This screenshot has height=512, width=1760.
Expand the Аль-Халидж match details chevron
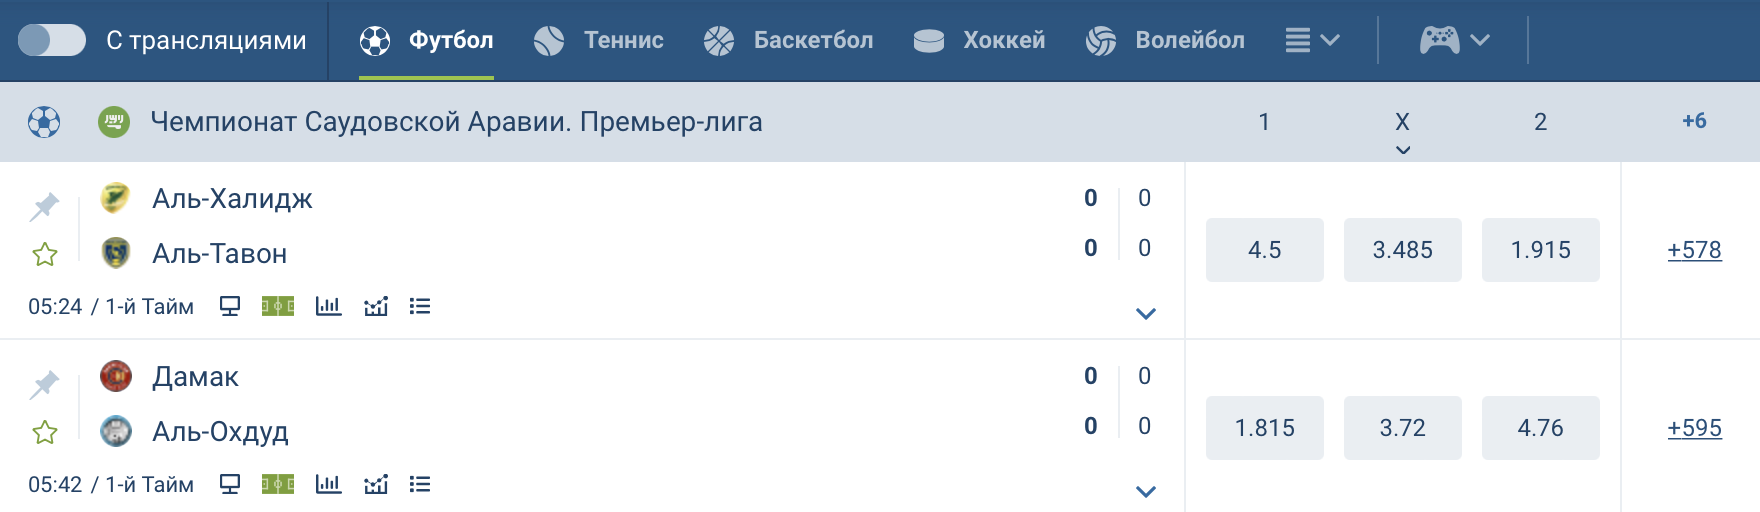(x=1146, y=314)
